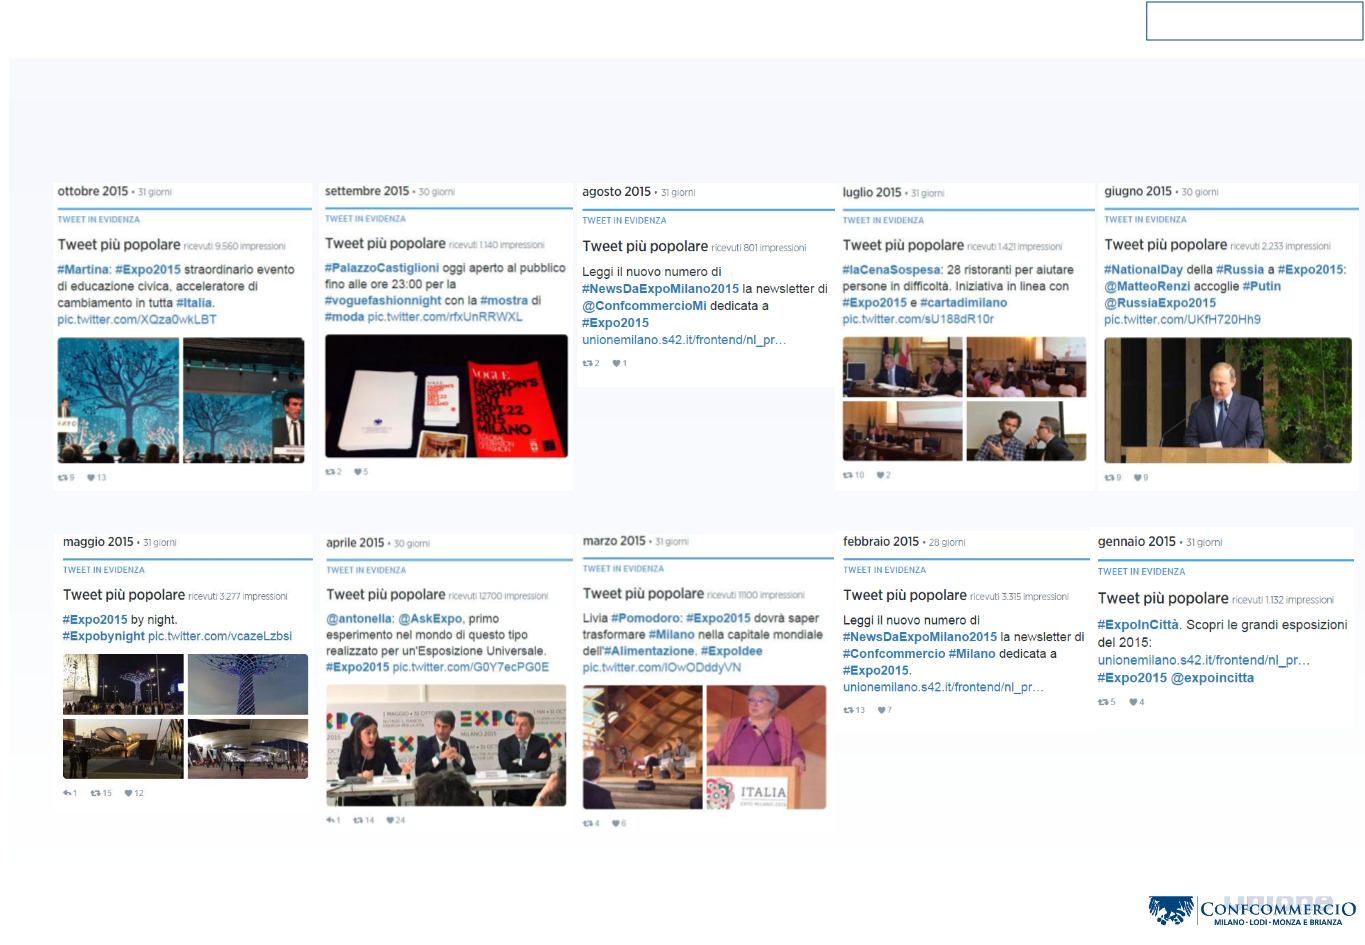Click the Confcommercio logo at the bottom right
1365x945 pixels.
pos(1252,909)
